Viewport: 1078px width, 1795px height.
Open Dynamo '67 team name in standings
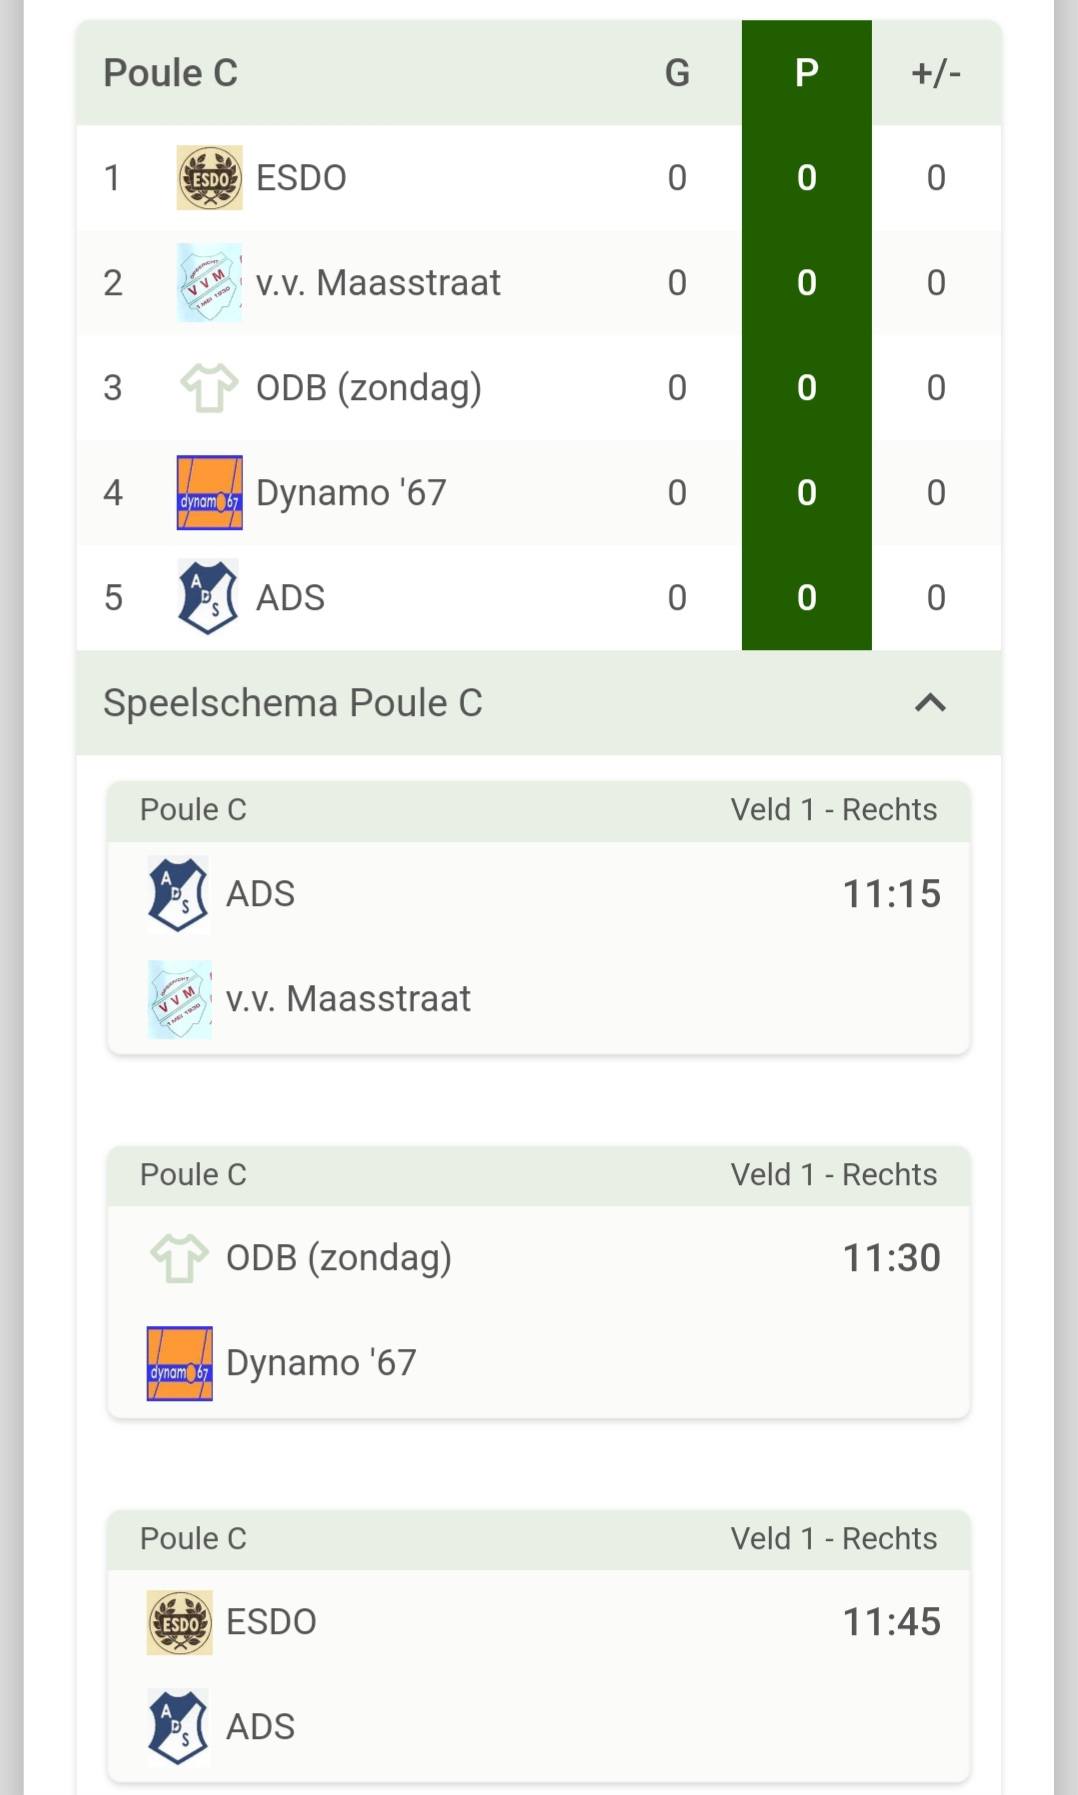[x=351, y=493]
